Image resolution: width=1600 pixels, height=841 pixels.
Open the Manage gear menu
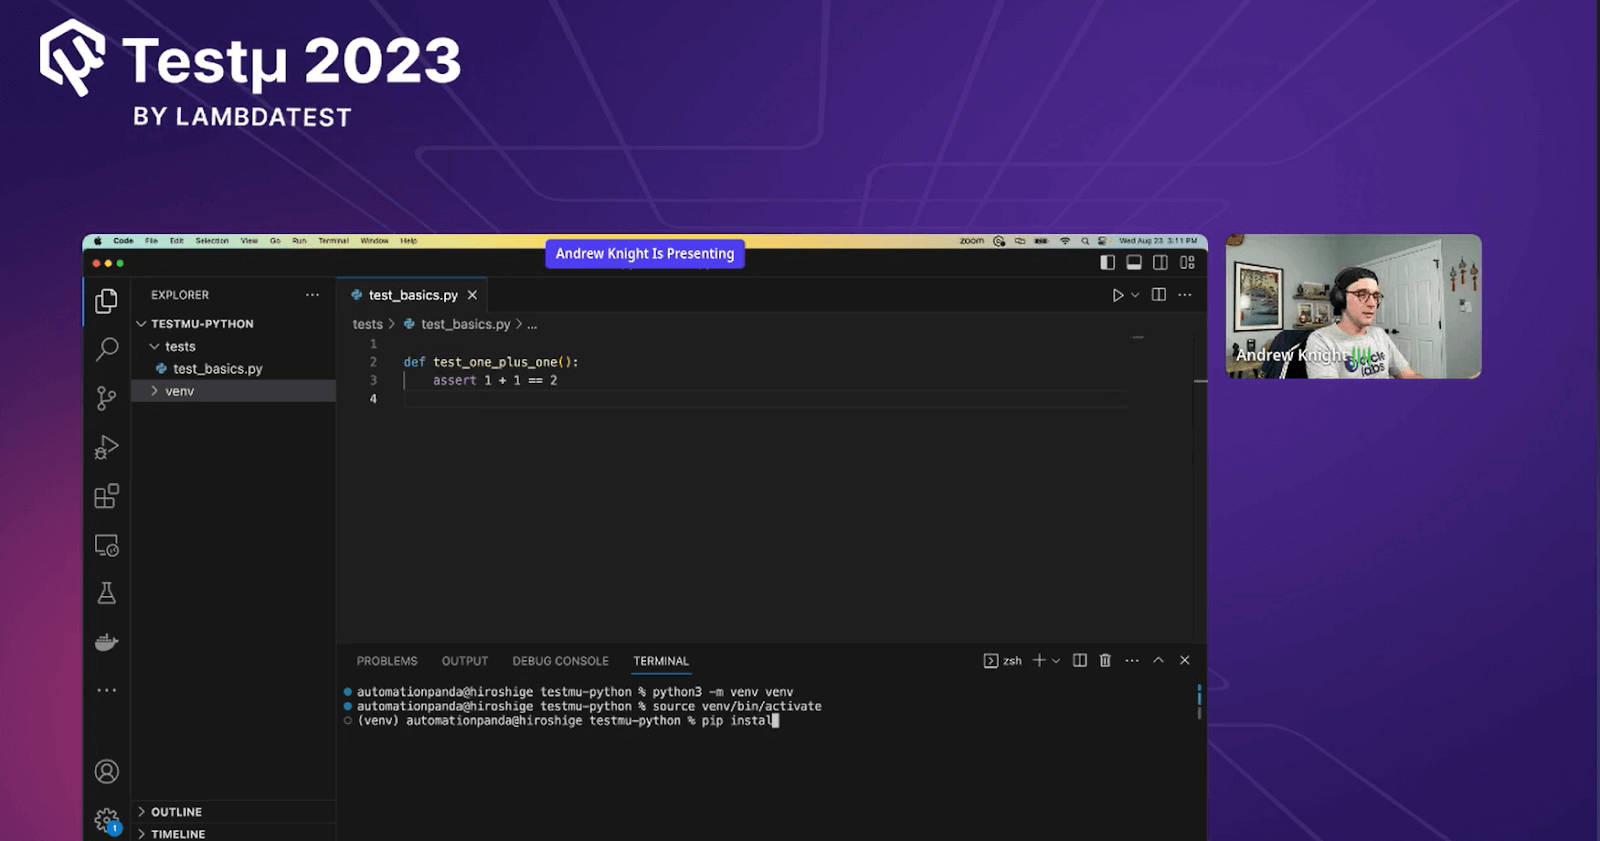(106, 821)
